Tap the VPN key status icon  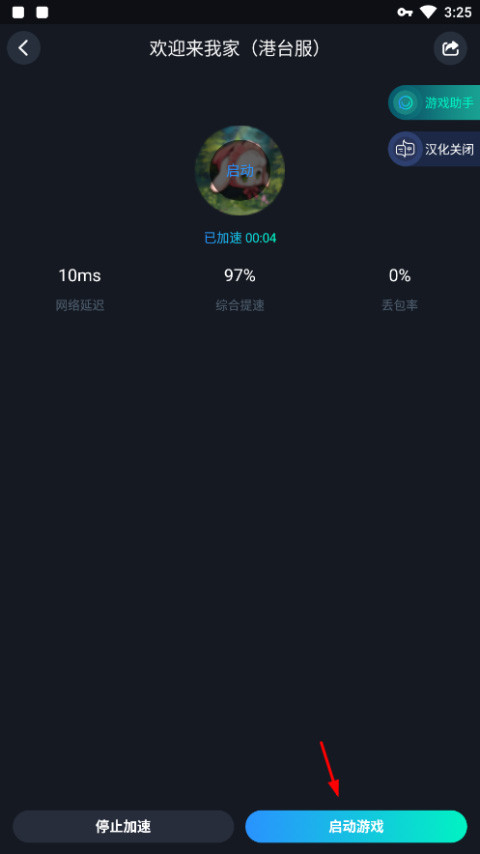pyautogui.click(x=405, y=12)
